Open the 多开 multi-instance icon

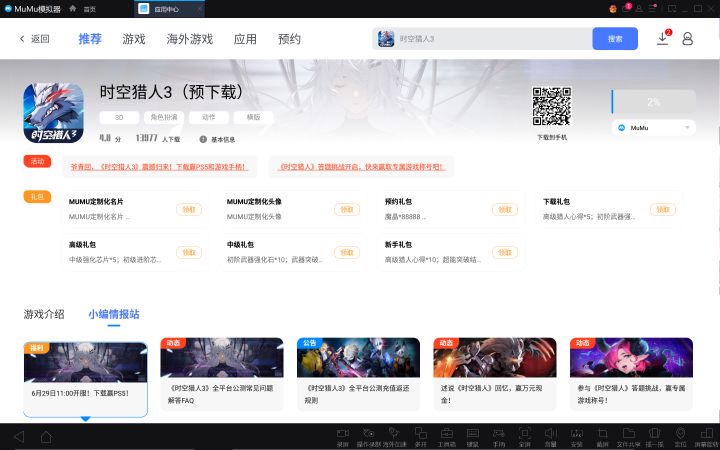click(421, 433)
